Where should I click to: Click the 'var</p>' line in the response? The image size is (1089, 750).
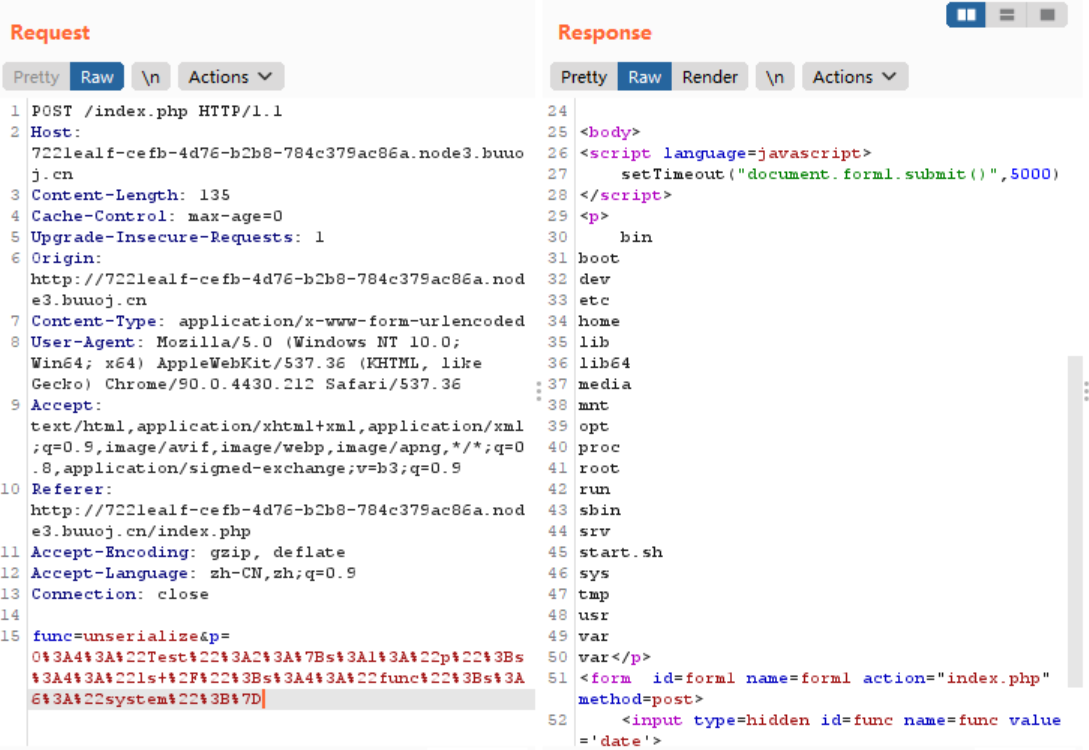coord(615,658)
